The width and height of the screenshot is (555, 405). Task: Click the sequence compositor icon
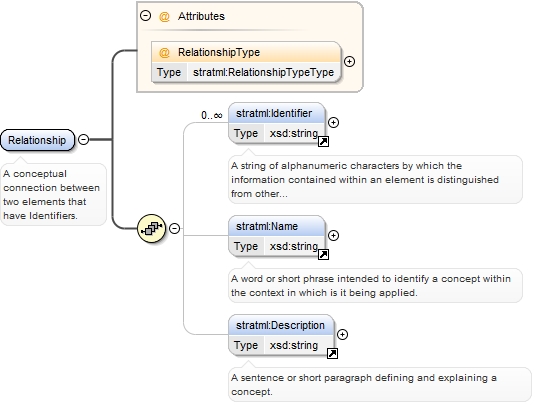[x=151, y=228]
